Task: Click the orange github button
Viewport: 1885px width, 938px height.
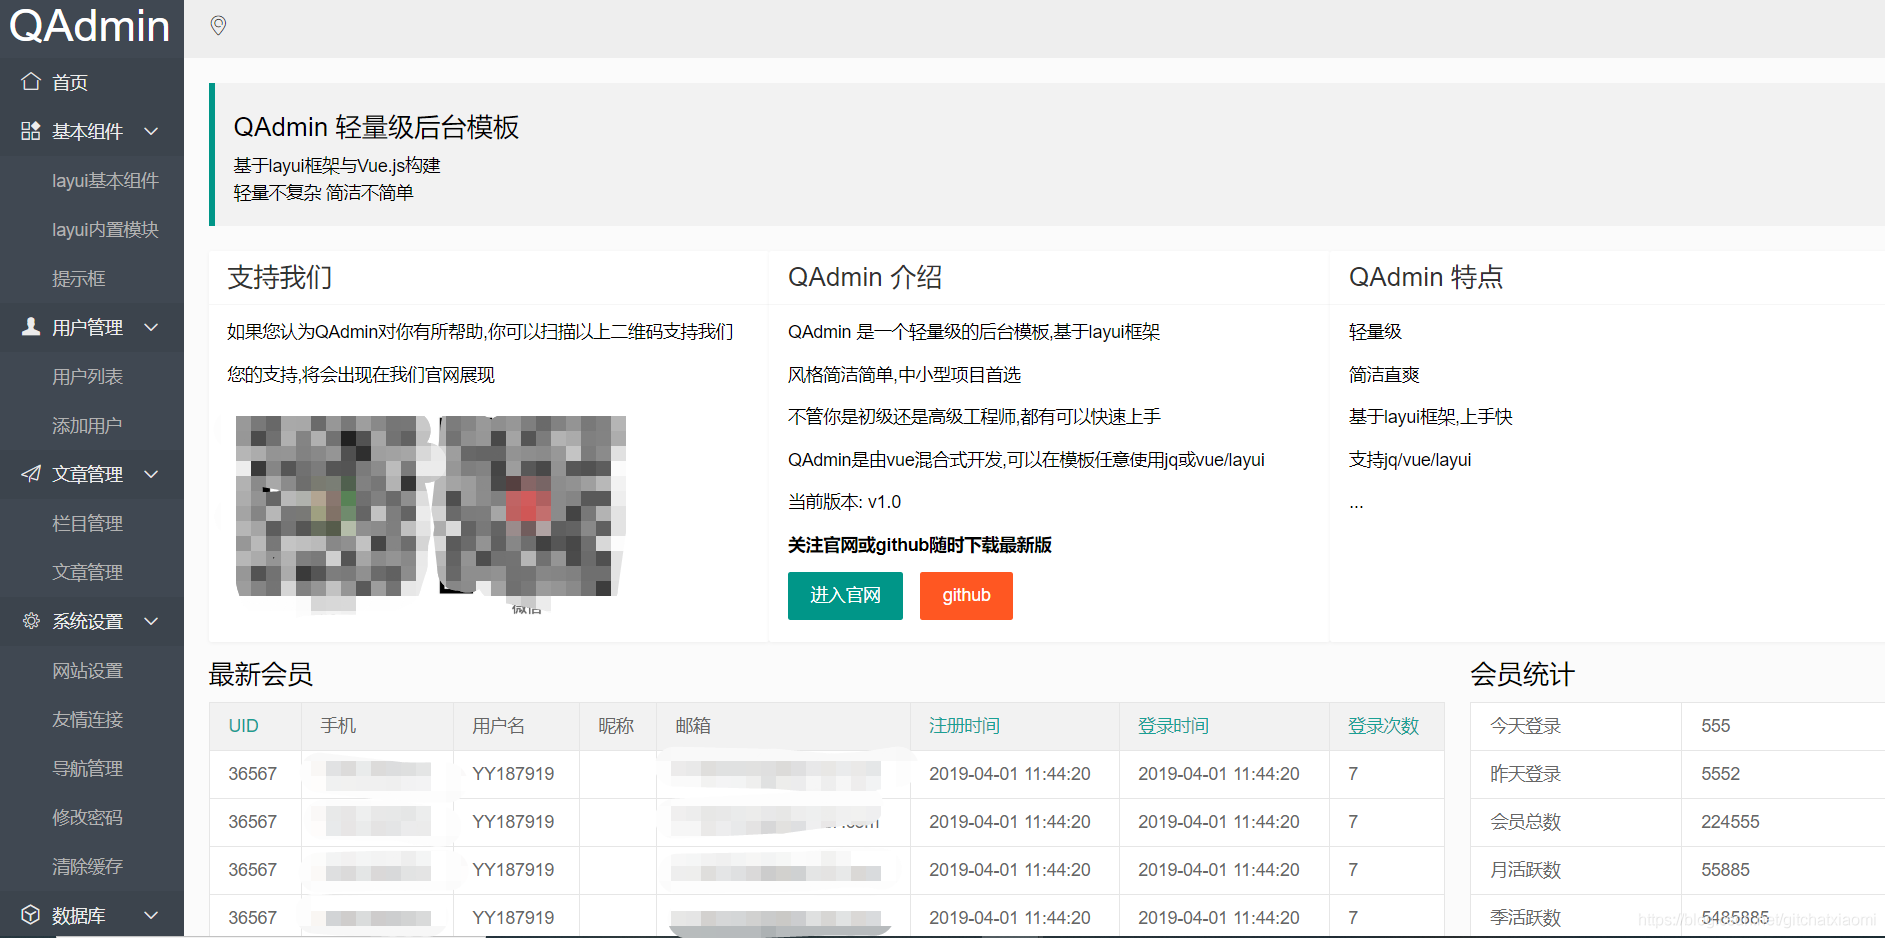Action: 966,596
